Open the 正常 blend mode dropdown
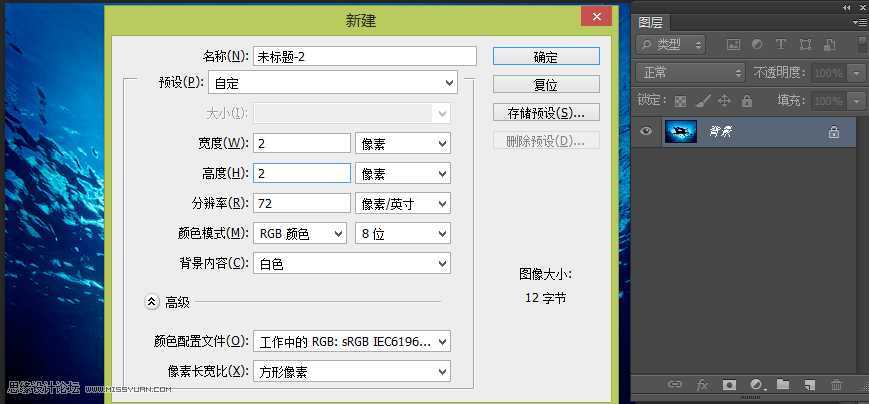This screenshot has width=869, height=404. click(x=691, y=73)
